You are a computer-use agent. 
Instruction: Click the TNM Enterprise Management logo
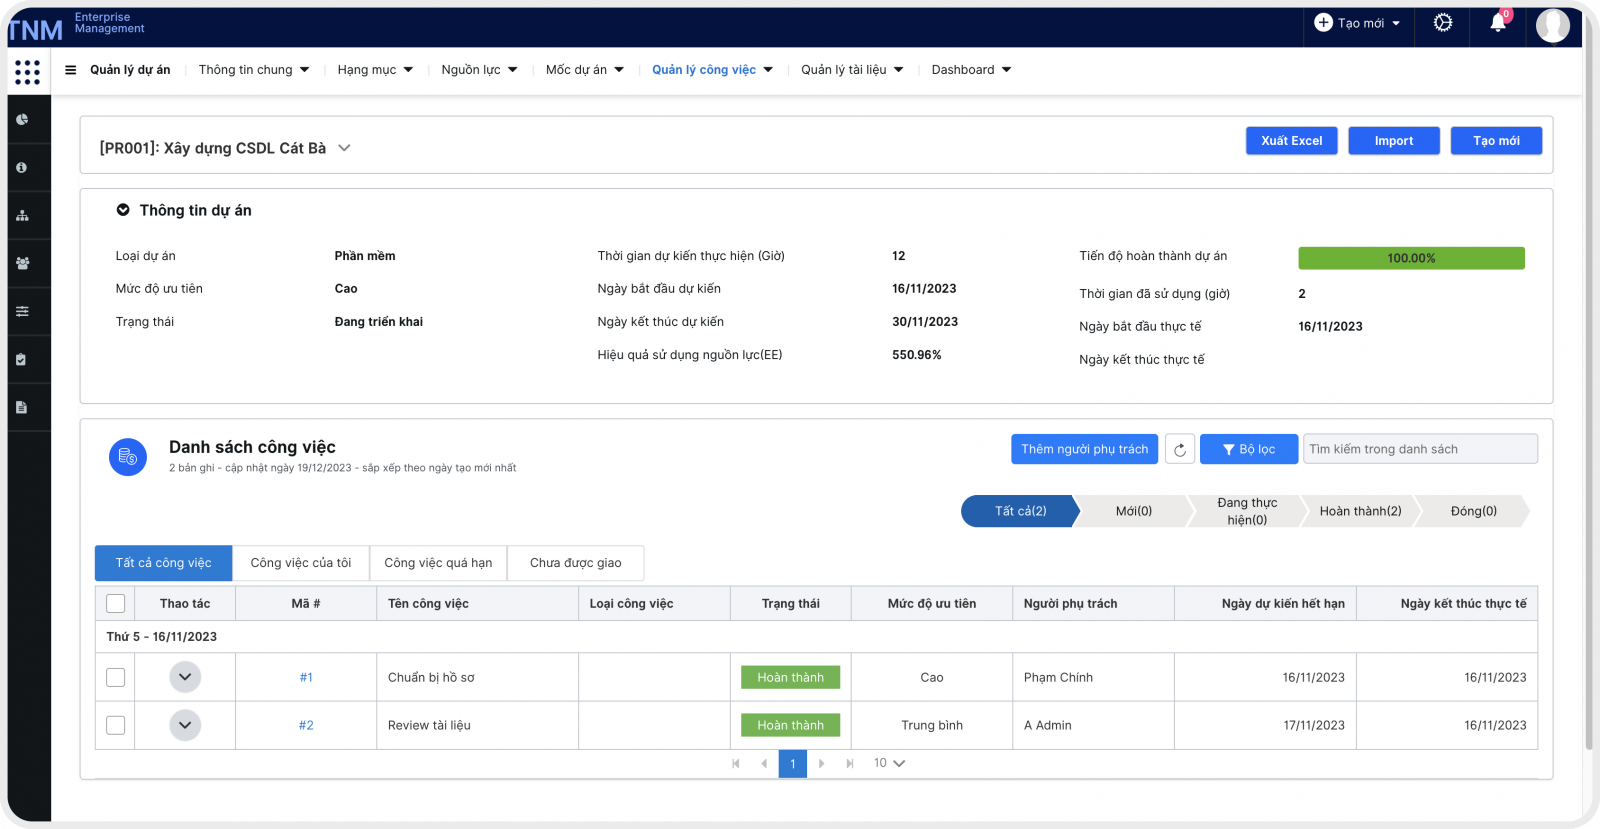click(76, 26)
